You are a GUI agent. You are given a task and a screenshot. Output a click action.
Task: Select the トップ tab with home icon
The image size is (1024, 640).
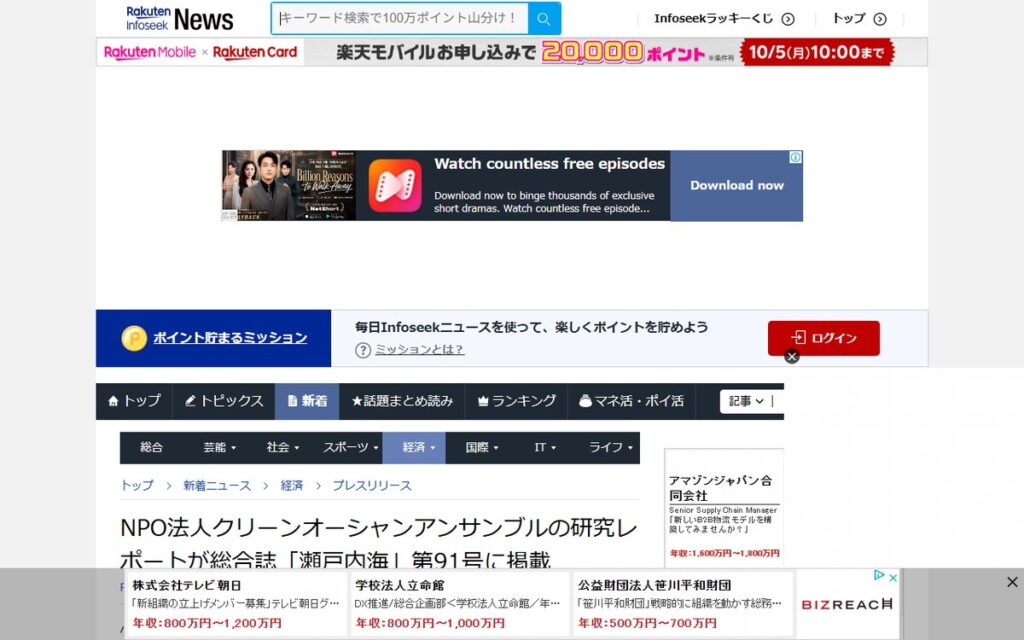134,401
